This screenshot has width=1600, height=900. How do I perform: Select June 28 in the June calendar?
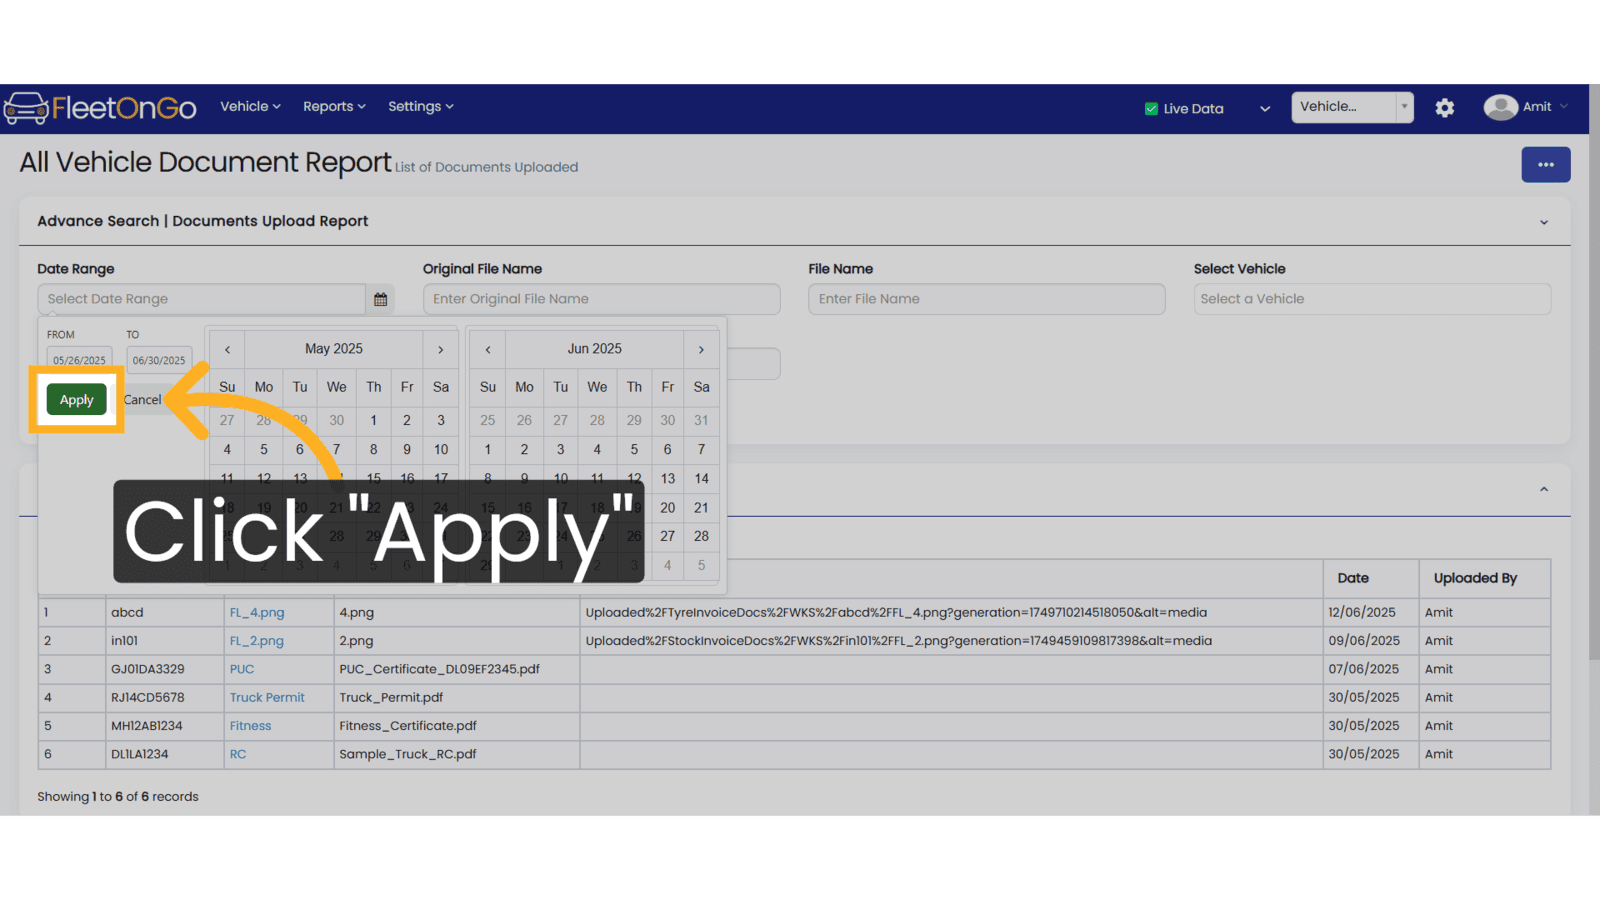701,536
